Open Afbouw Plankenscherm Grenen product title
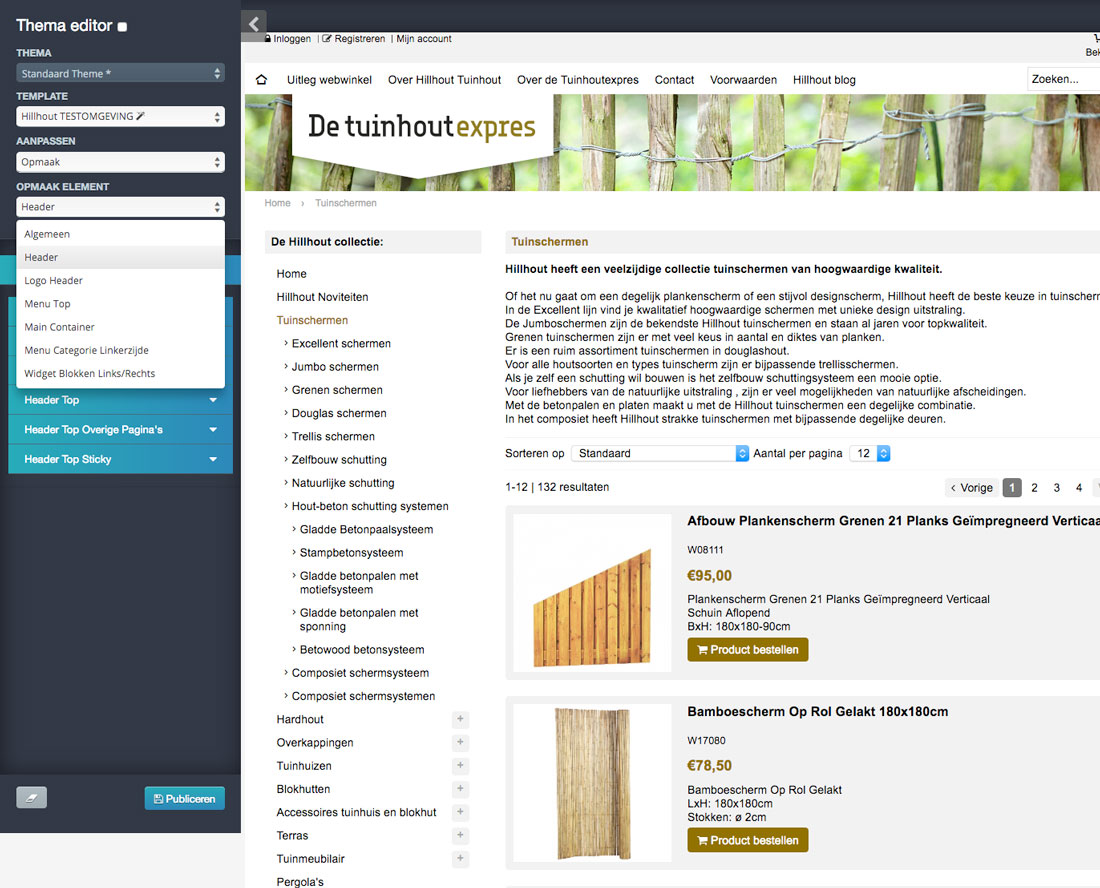This screenshot has height=888, width=1100. pos(893,520)
